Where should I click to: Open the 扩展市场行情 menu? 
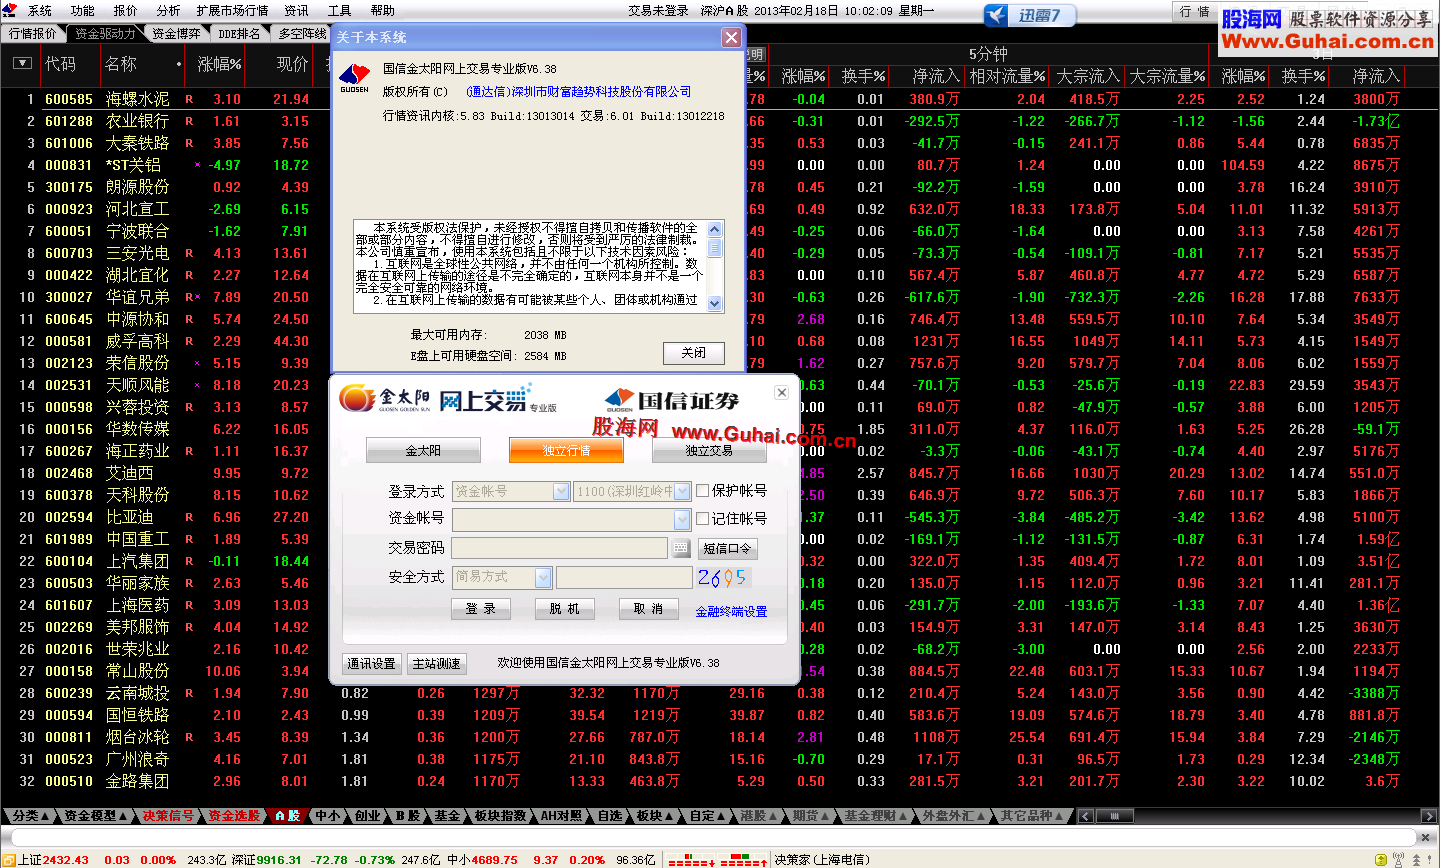tap(232, 10)
